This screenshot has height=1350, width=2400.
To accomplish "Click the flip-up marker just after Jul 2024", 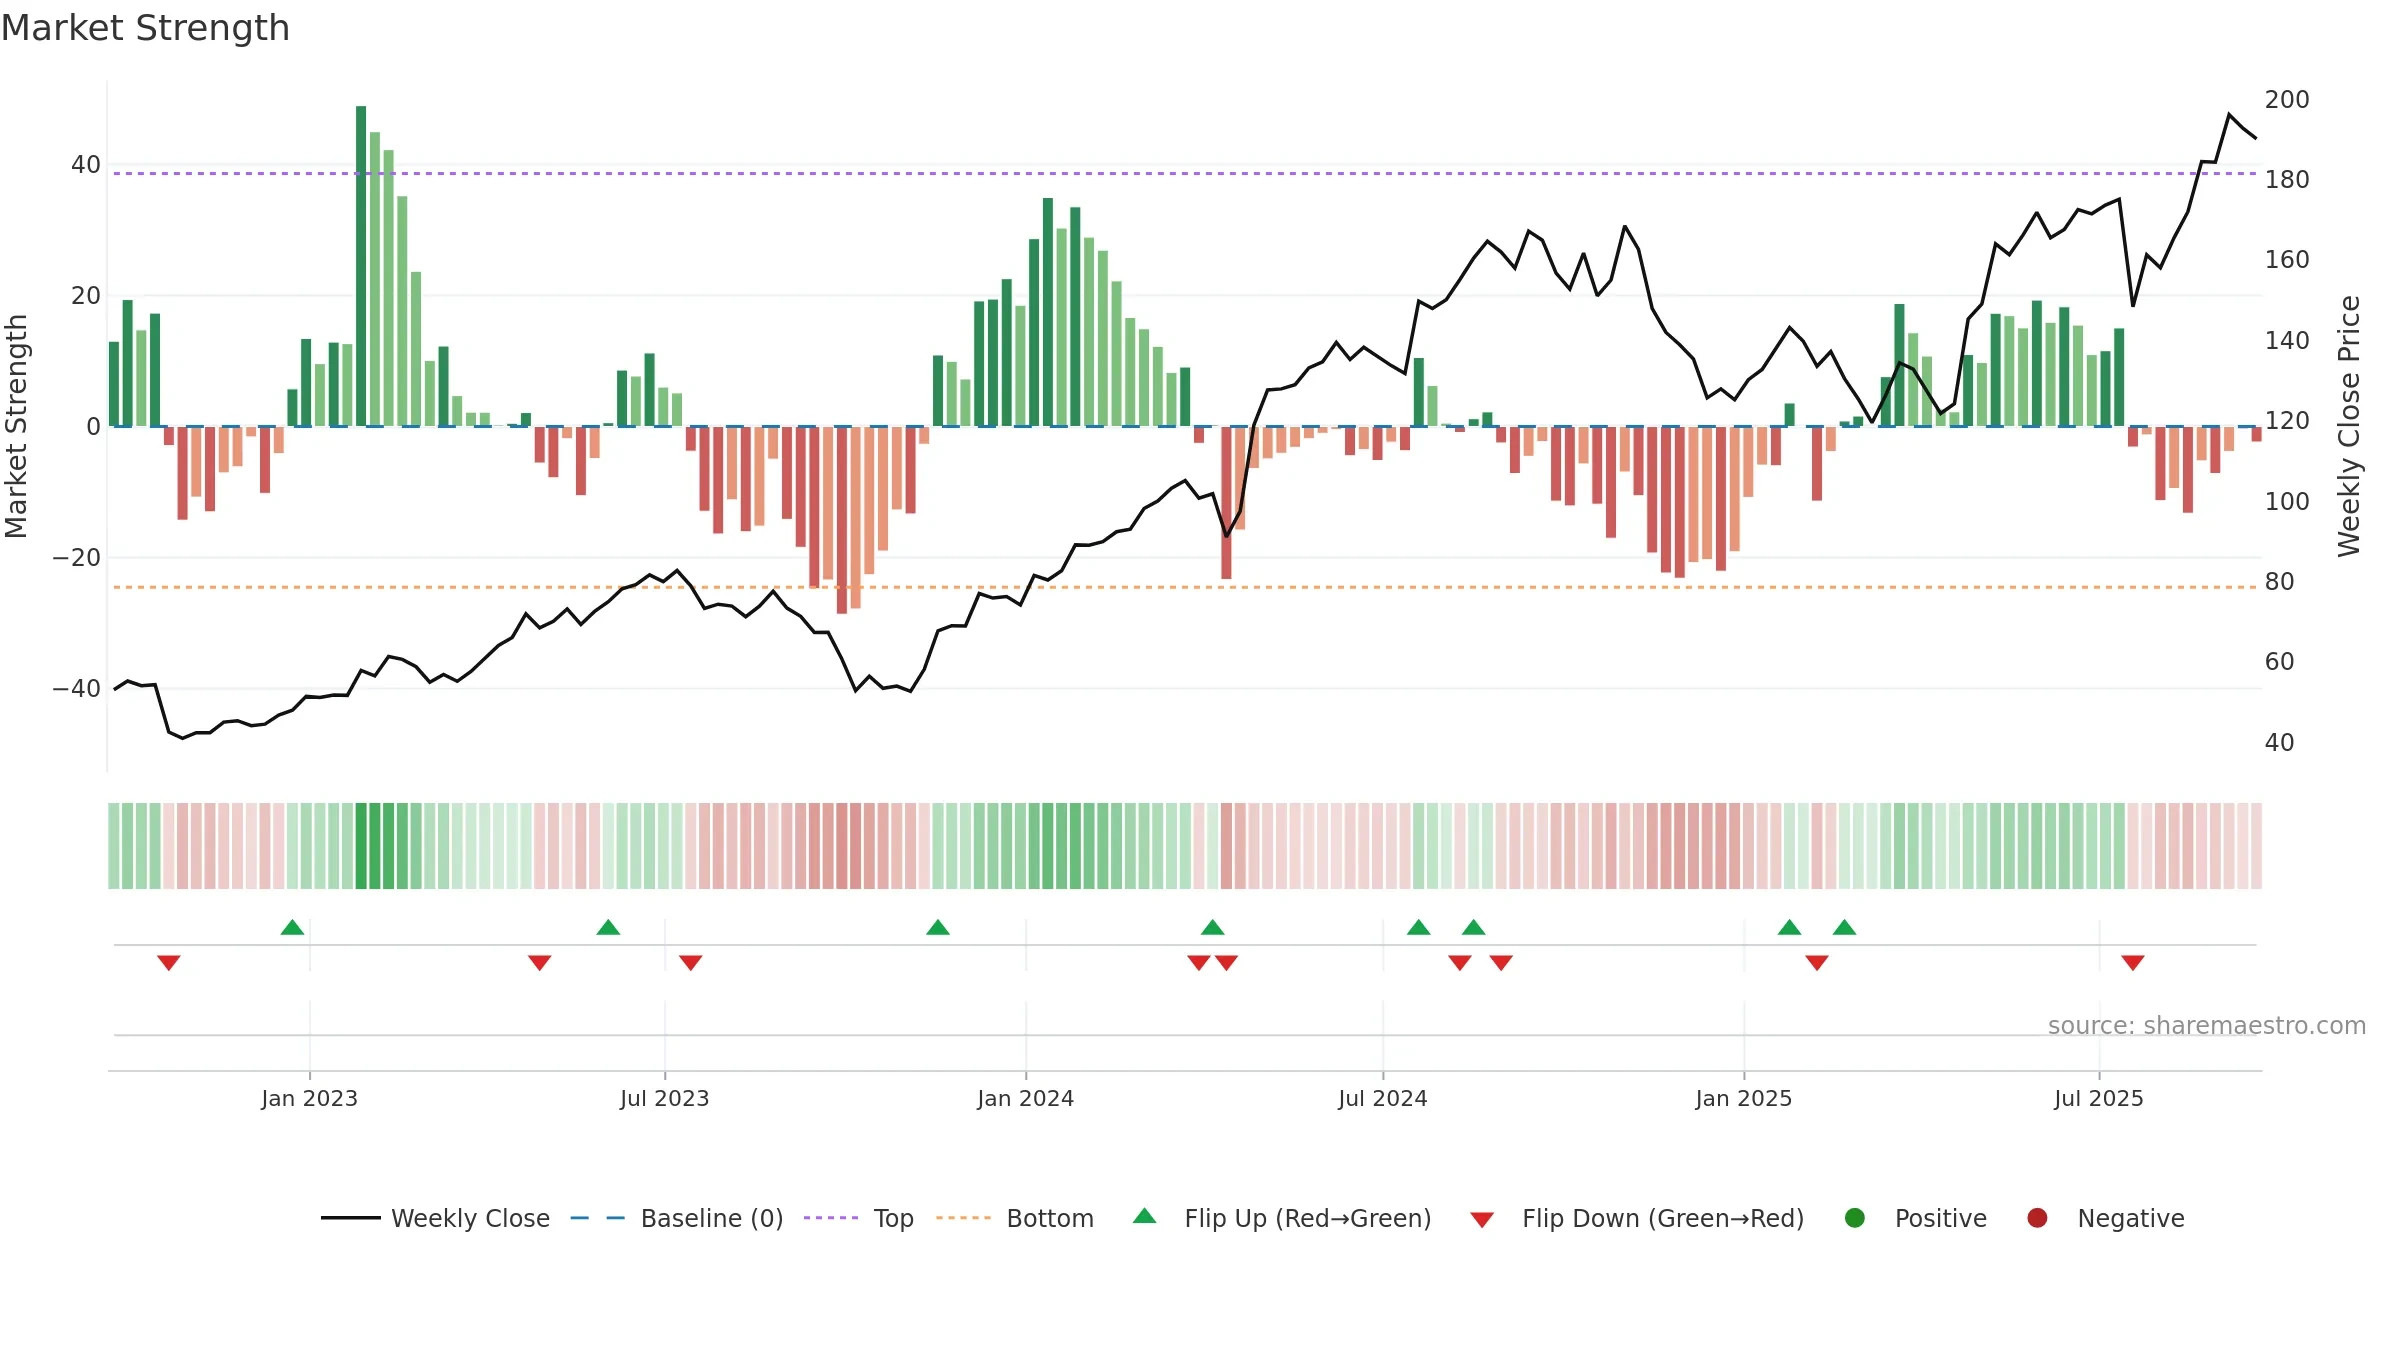I will click(x=1419, y=927).
